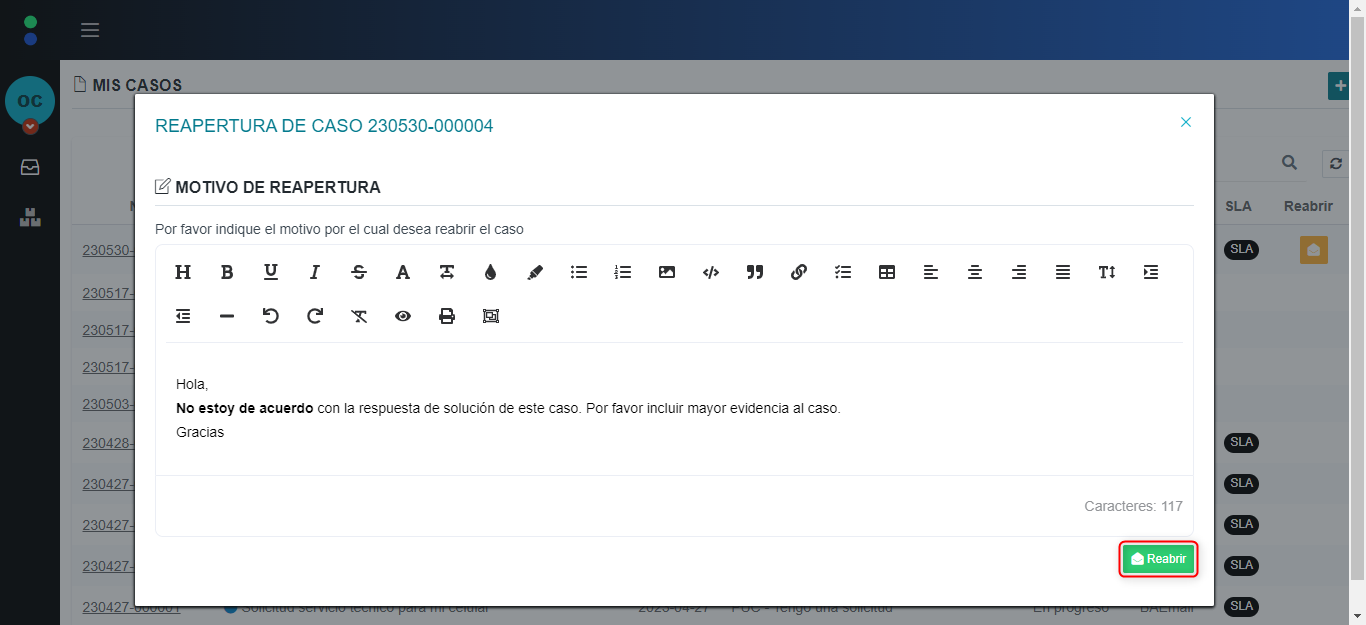Open the heading style dropdown

[x=183, y=272]
